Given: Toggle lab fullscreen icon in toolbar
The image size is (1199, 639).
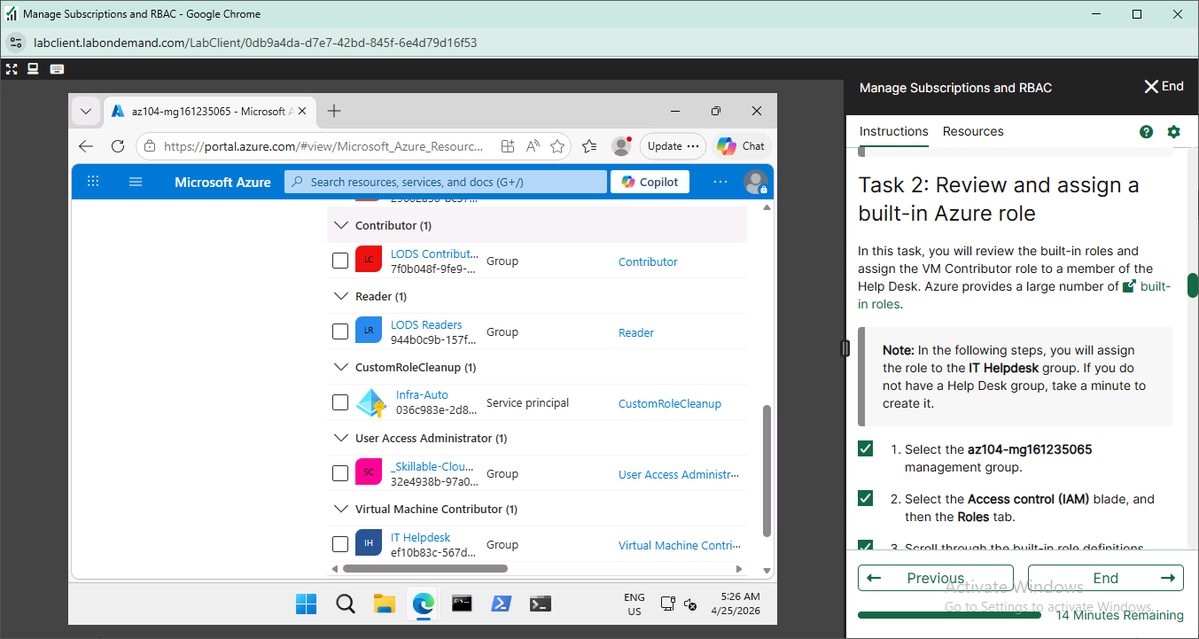Looking at the screenshot, I should tap(11, 69).
